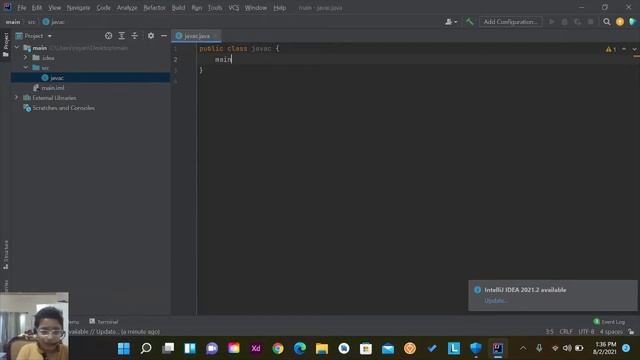This screenshot has width=640, height=360.
Task: Click the CRLF line separator status
Action: [566, 332]
